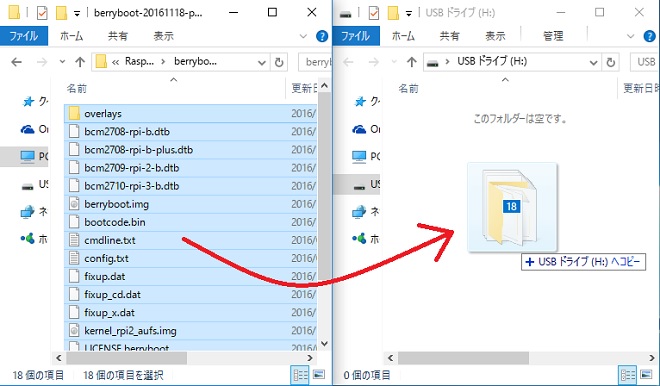
Task: Open Homegroup in berryboot sidebar
Action: coord(35,239)
